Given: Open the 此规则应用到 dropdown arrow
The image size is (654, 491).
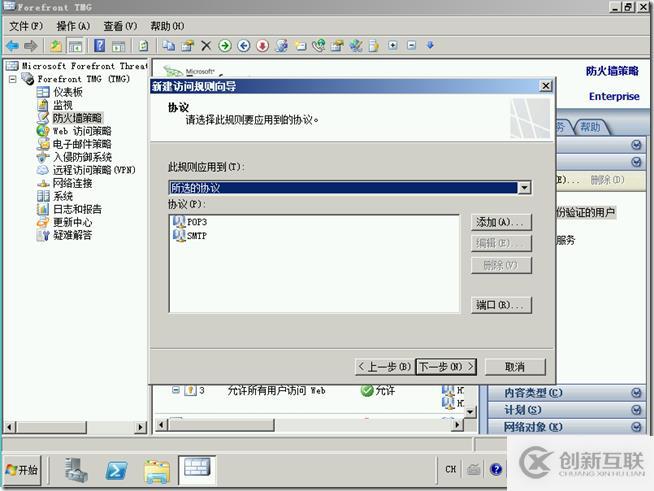Looking at the screenshot, I should (x=524, y=188).
